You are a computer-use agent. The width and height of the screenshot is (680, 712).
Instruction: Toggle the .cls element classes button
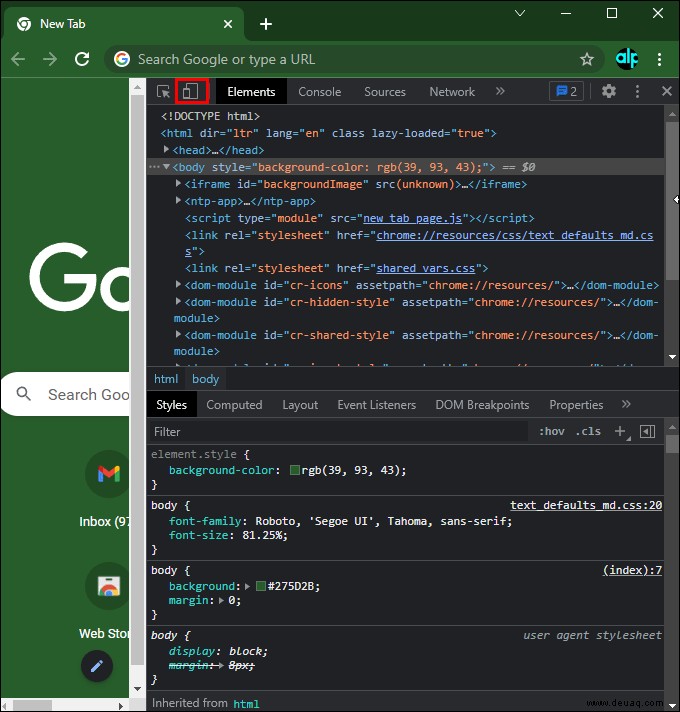[x=588, y=431]
